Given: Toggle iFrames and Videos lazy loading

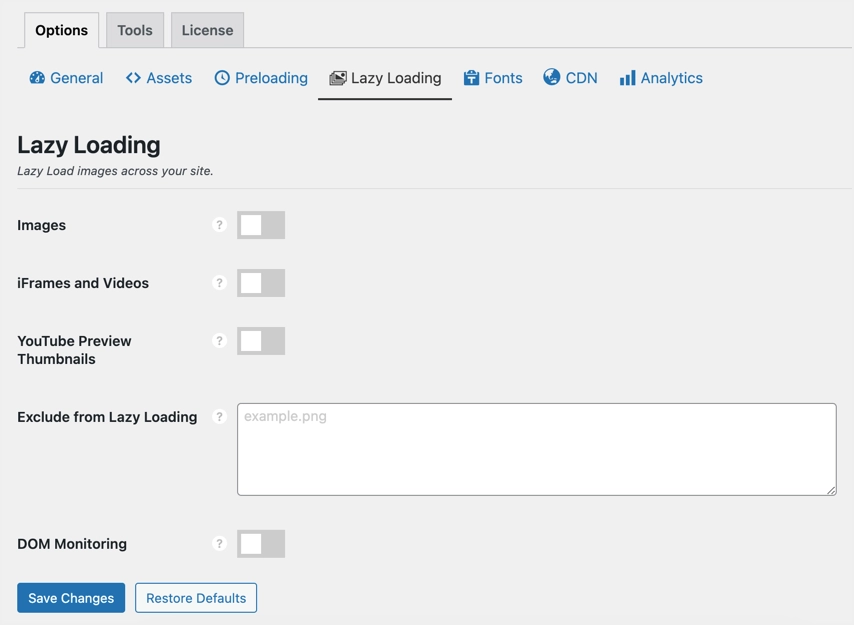Looking at the screenshot, I should click(261, 283).
